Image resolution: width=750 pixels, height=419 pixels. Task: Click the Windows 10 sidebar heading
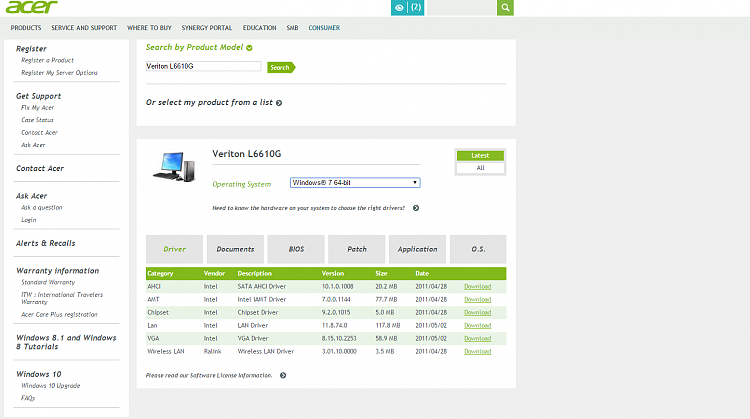point(39,374)
